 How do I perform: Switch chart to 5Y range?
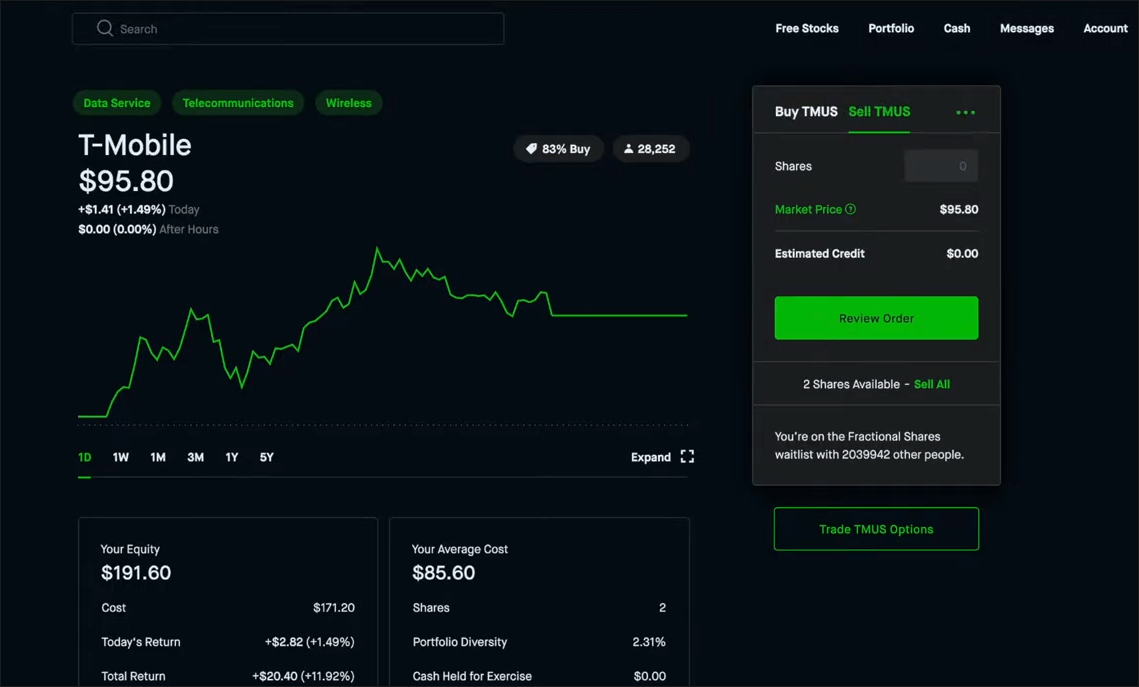point(267,458)
